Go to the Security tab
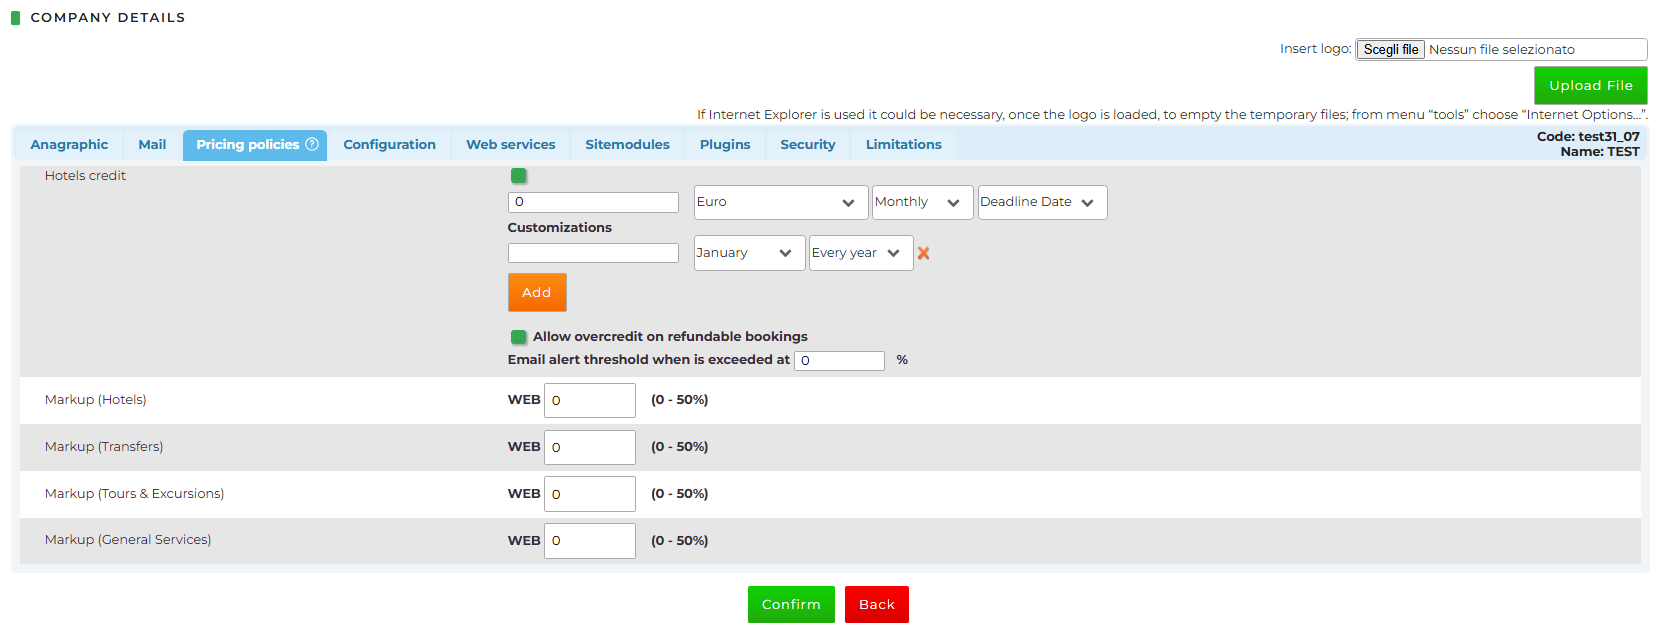The width and height of the screenshot is (1662, 642). (x=807, y=145)
